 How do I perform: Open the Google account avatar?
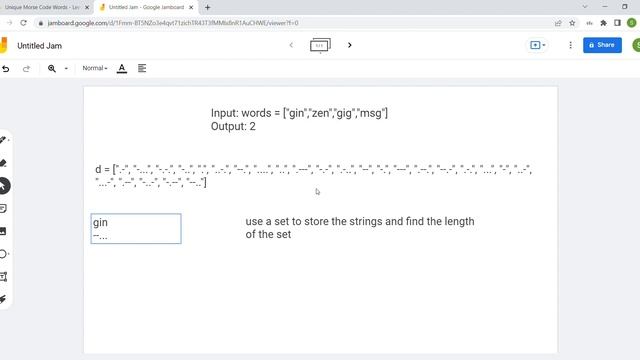tap(636, 45)
